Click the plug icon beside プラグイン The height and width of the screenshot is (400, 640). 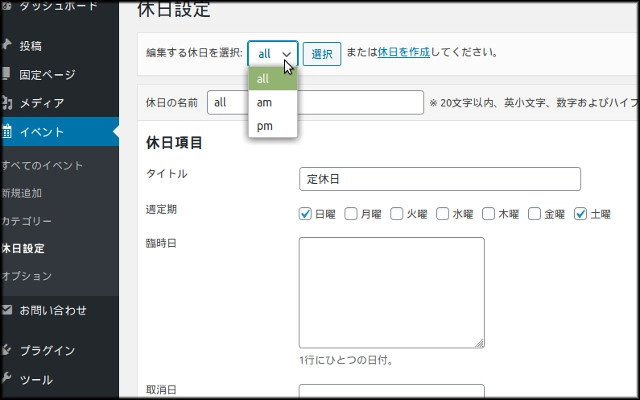[x=6, y=350]
